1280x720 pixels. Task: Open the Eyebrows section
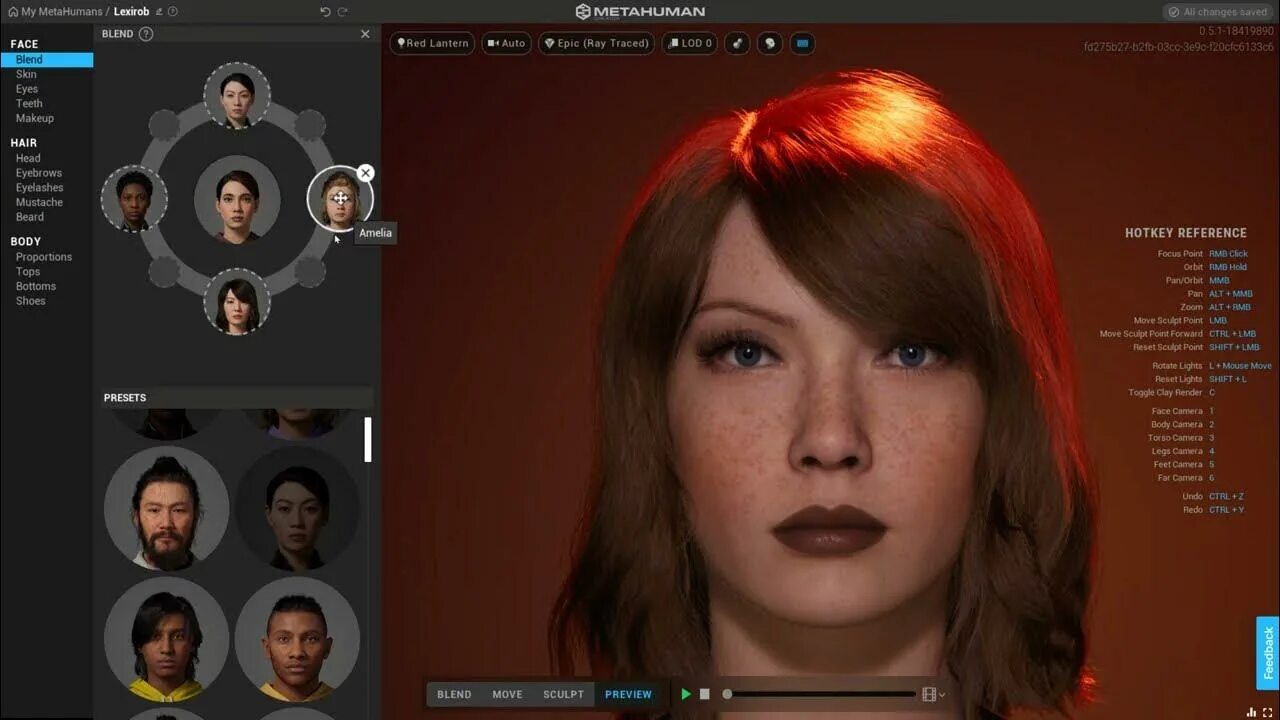point(39,173)
